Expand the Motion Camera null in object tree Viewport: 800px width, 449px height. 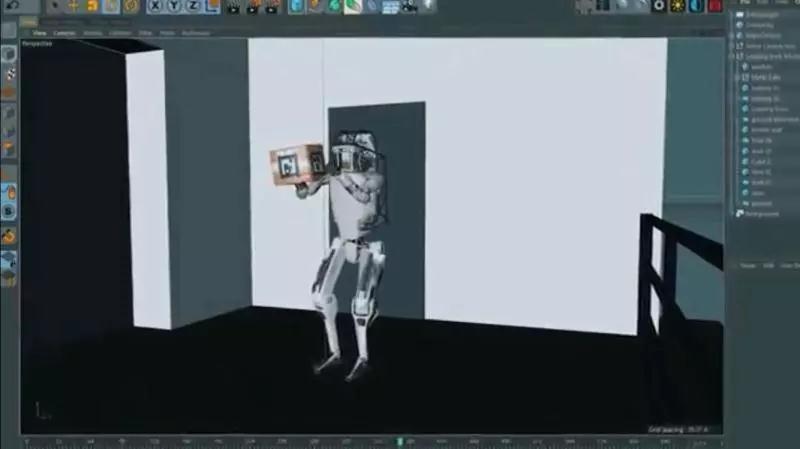[738, 45]
